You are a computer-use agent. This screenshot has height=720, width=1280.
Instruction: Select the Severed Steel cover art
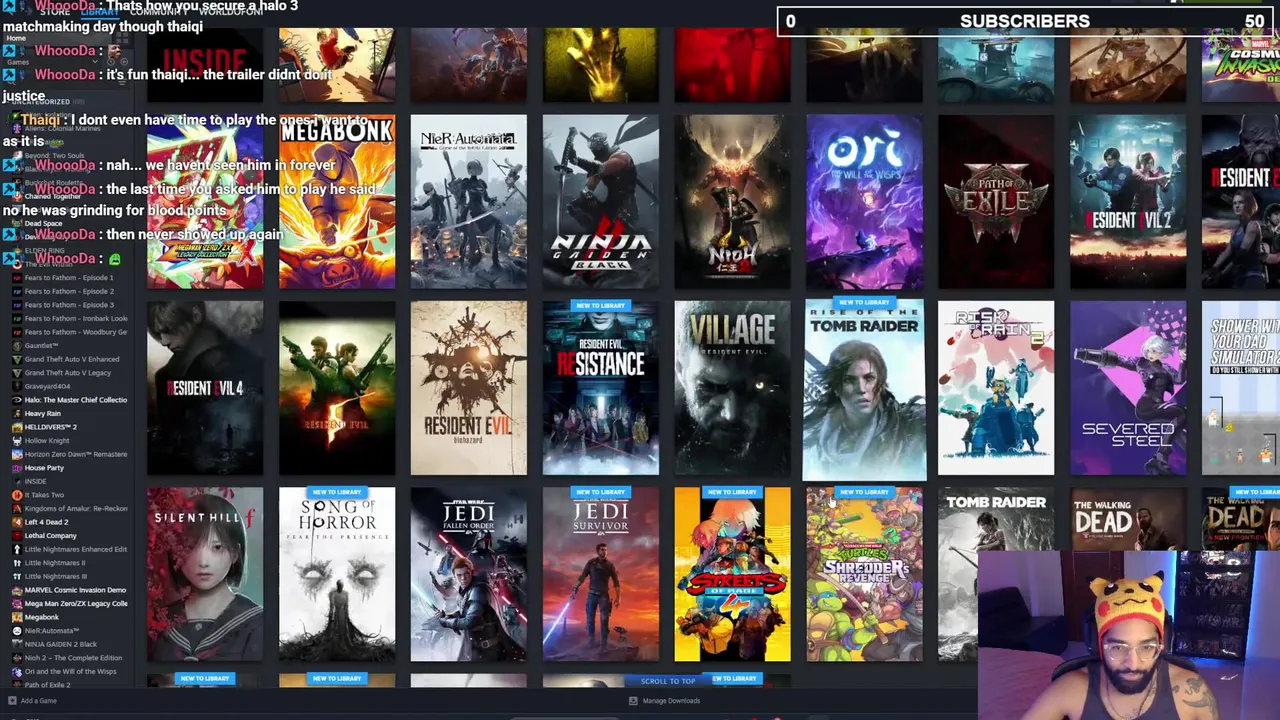coord(1128,388)
